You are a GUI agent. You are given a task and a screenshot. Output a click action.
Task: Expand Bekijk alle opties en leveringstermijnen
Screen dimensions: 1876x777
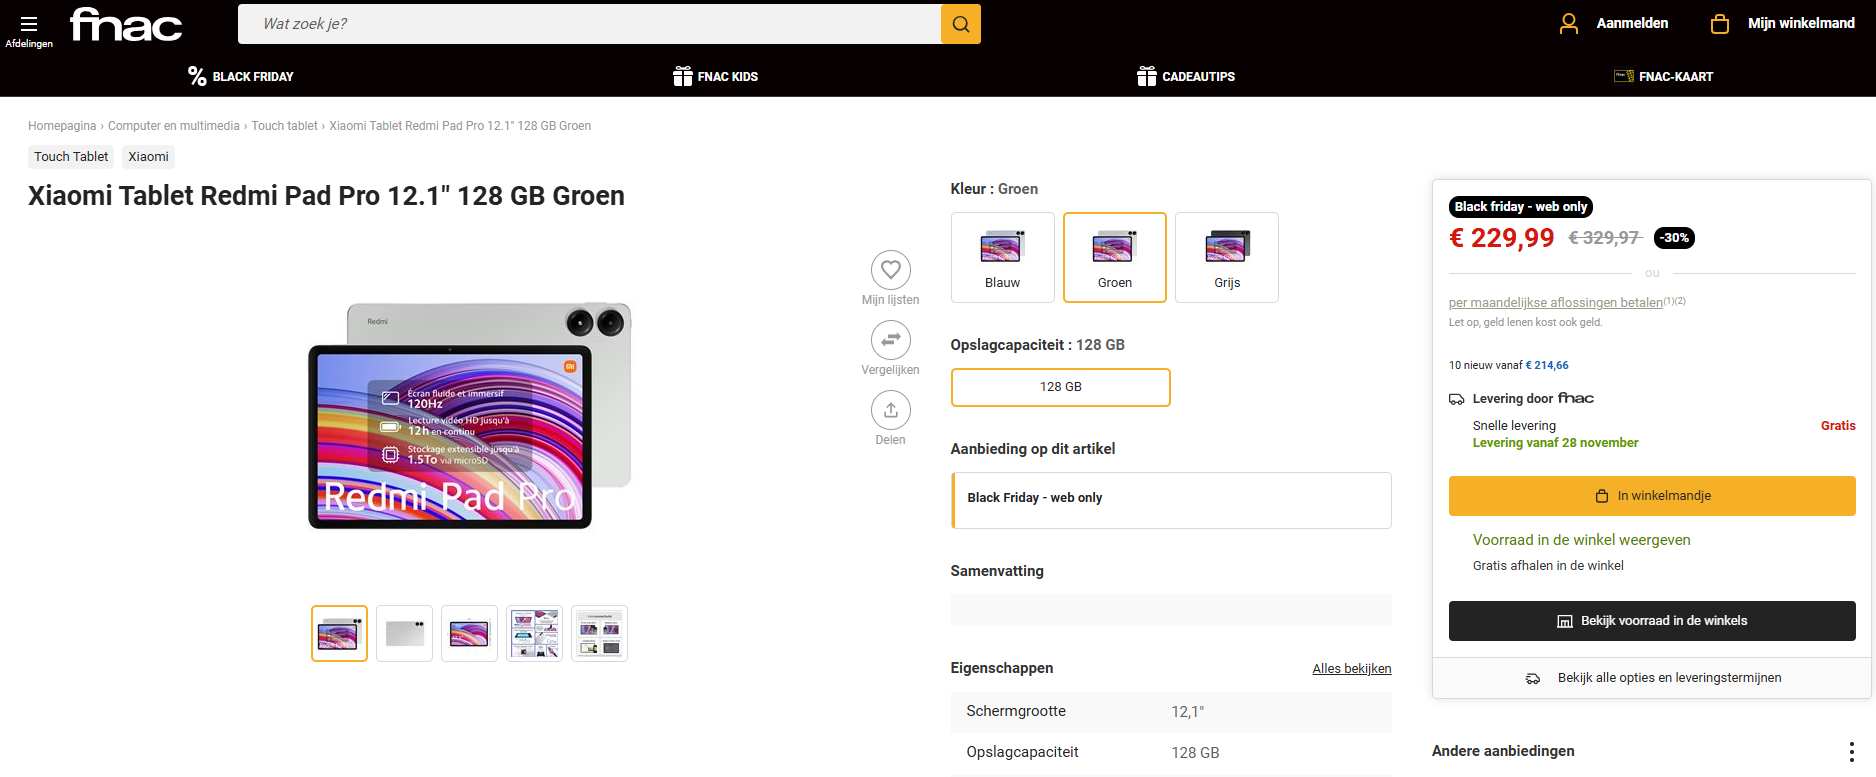pos(1668,678)
